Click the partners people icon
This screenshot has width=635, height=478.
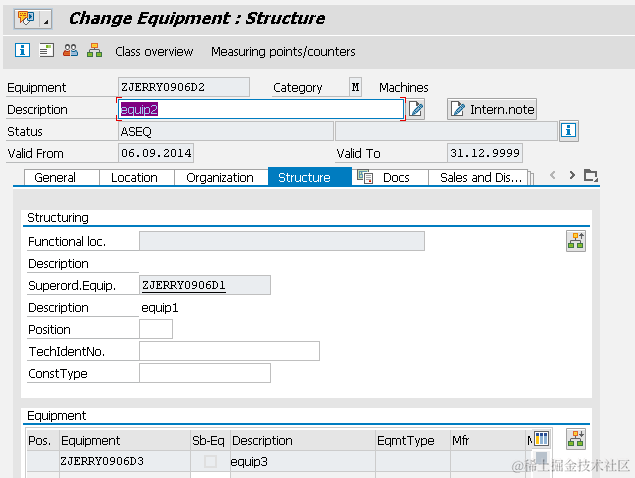pos(70,50)
